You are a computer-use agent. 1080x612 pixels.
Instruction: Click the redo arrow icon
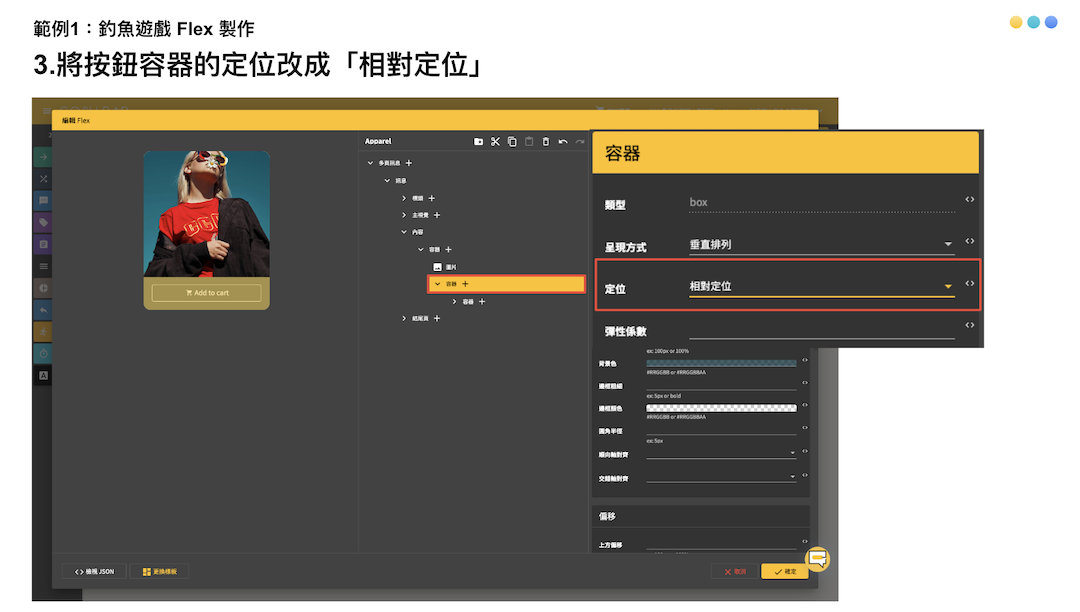click(580, 142)
